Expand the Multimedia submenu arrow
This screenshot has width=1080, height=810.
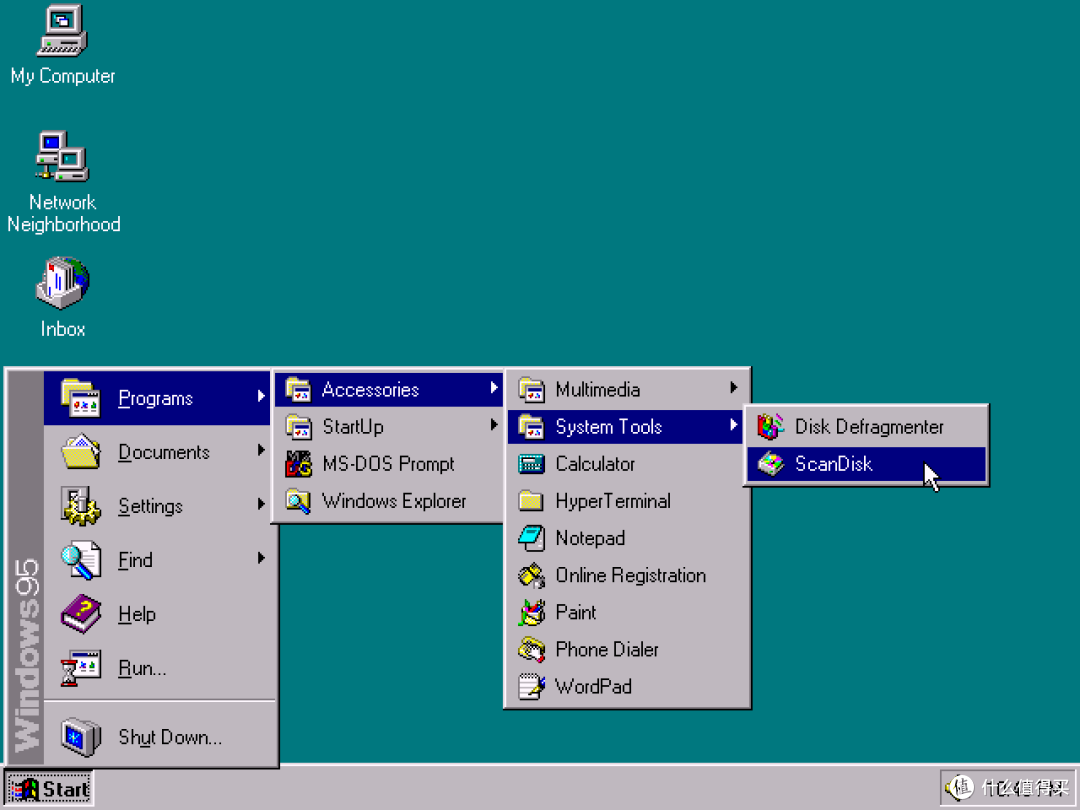click(x=734, y=388)
